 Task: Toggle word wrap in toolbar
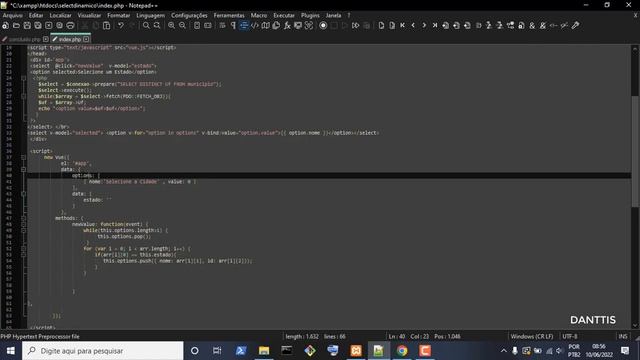click(222, 25)
